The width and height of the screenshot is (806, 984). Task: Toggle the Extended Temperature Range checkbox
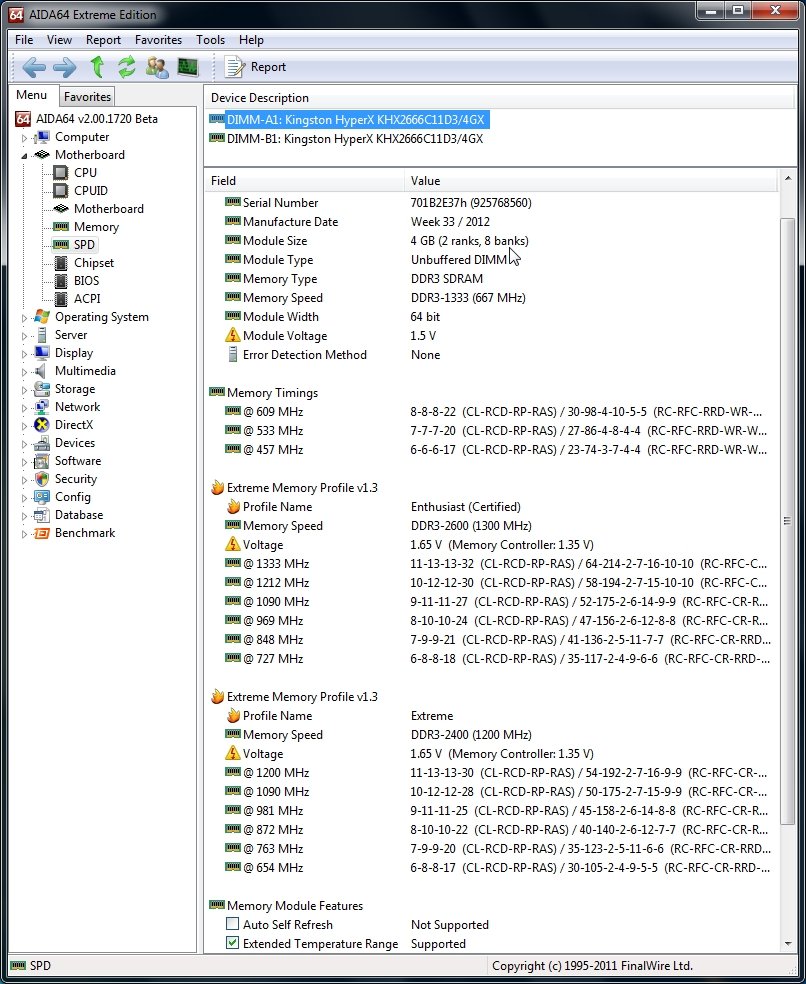pos(232,943)
